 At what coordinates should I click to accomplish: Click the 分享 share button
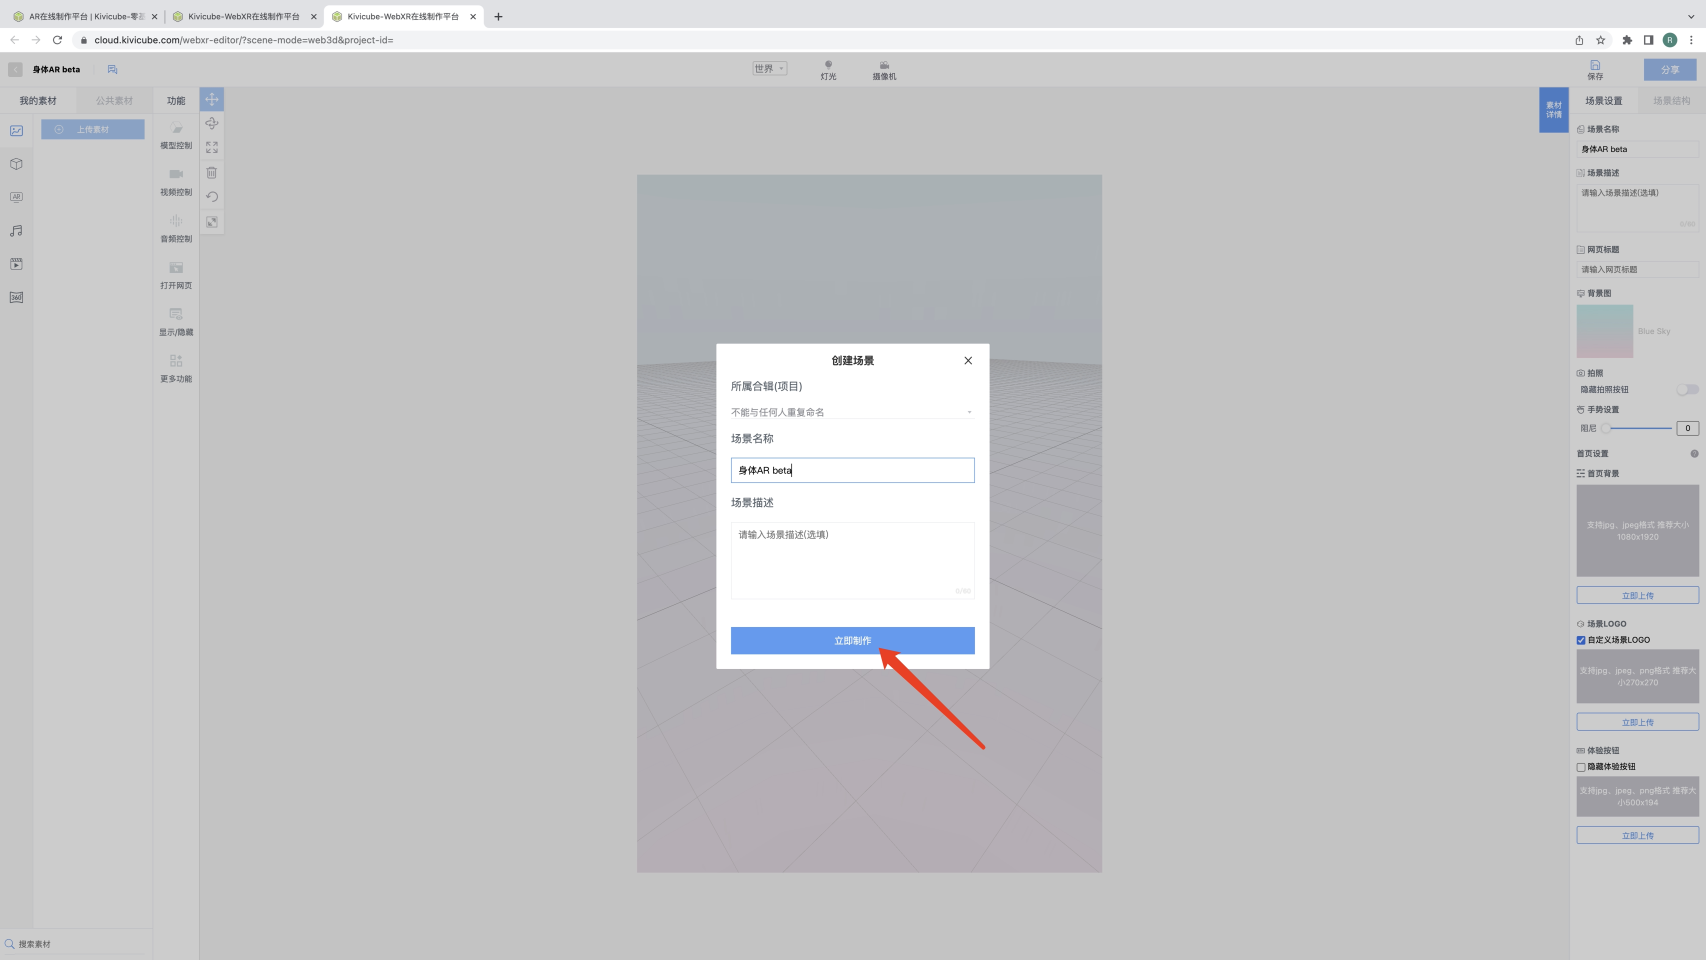coord(1669,70)
